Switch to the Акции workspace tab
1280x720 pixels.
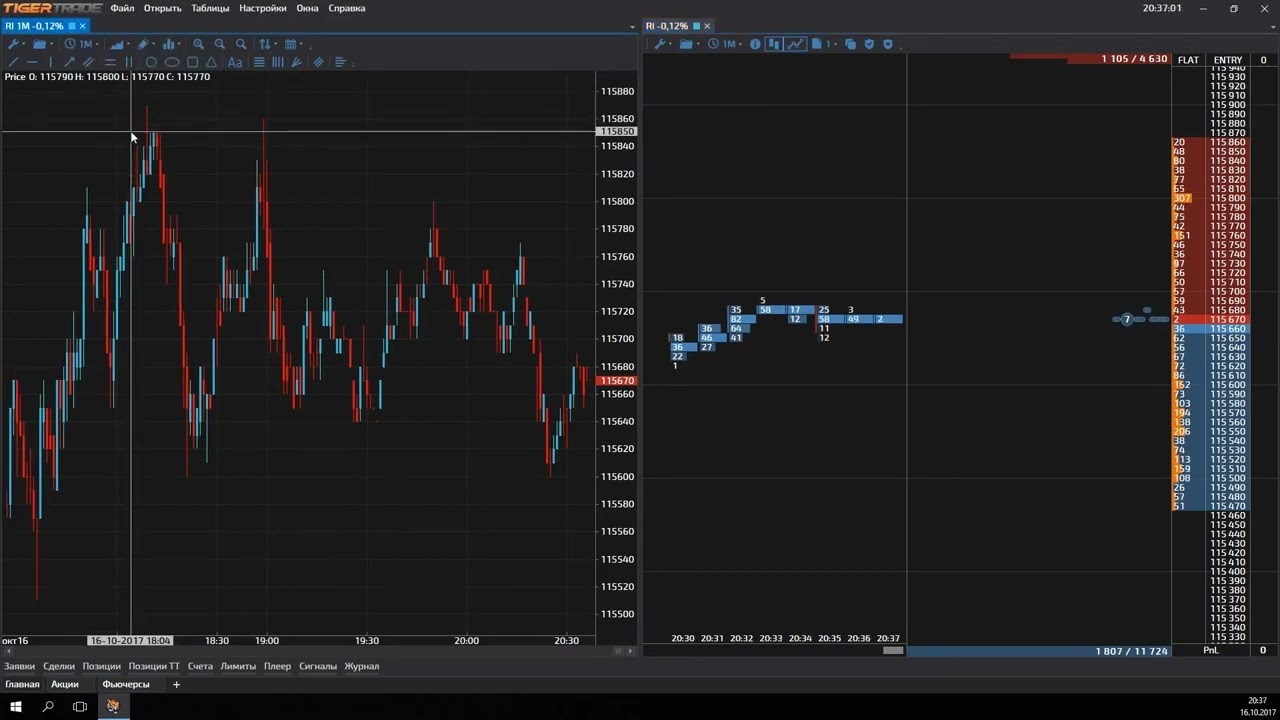tap(65, 684)
